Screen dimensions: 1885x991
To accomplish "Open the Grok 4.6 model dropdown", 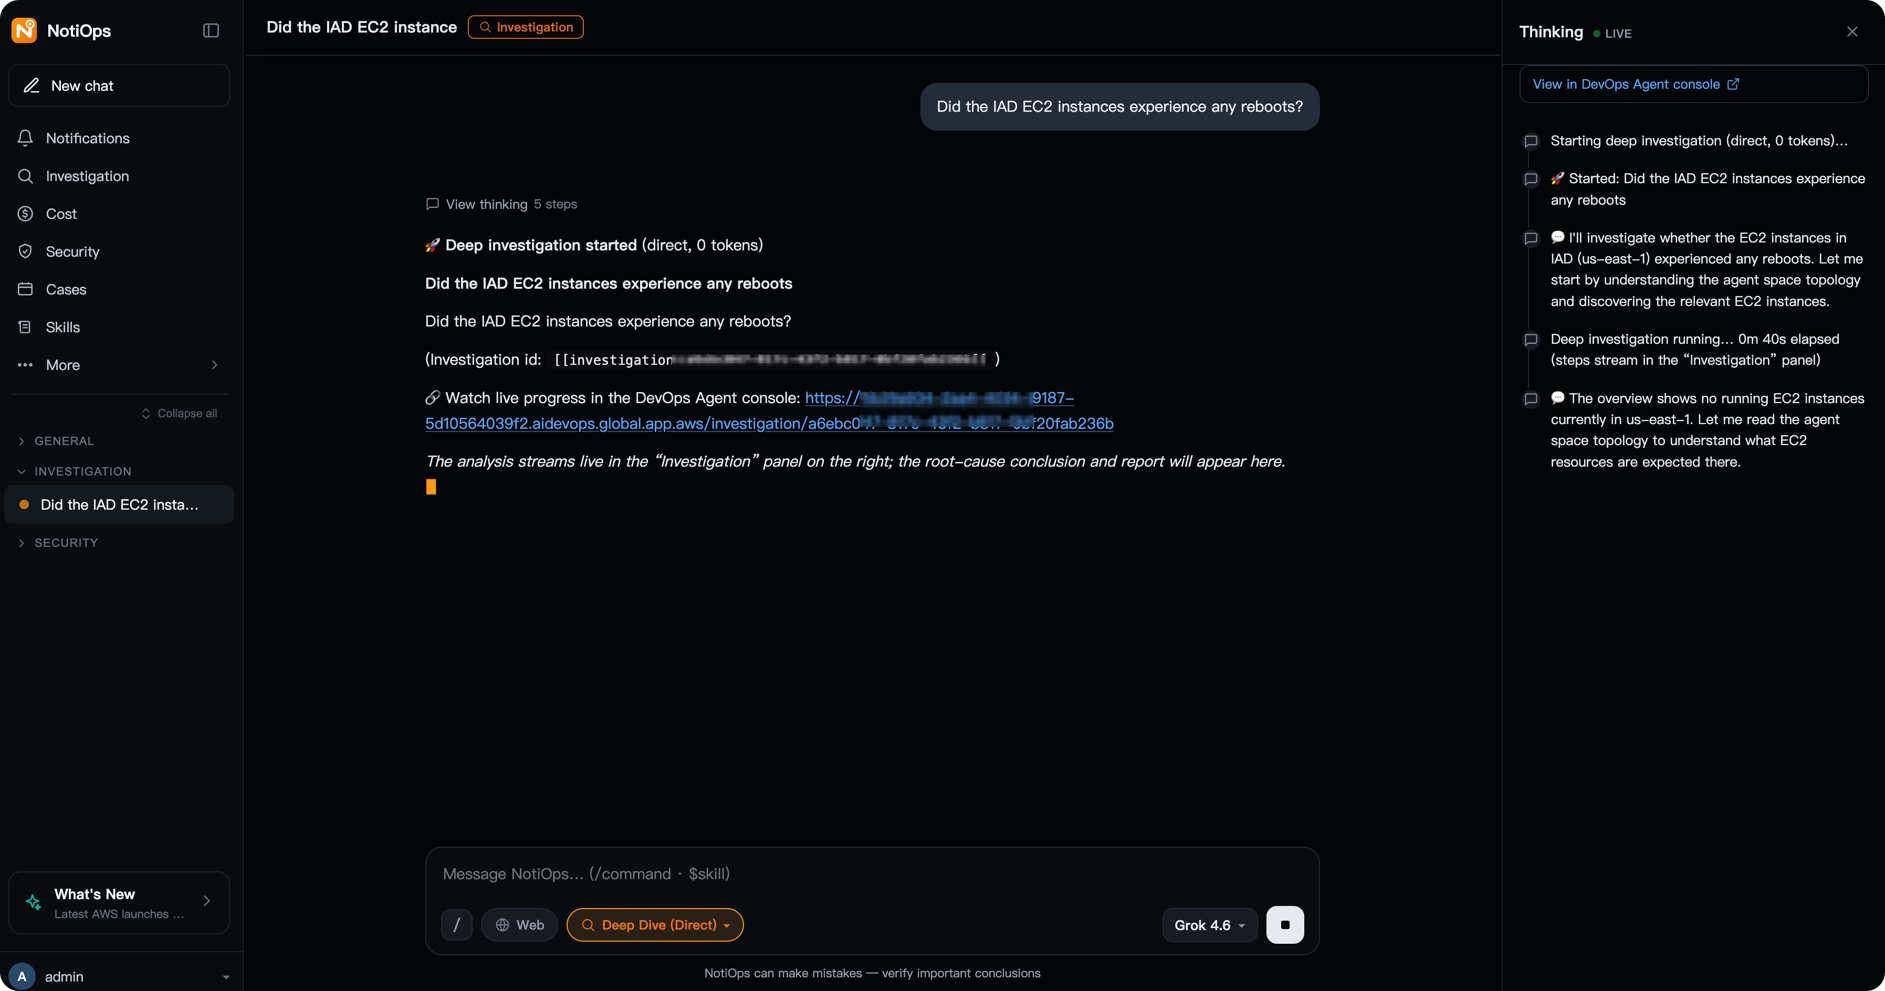I will (1209, 925).
